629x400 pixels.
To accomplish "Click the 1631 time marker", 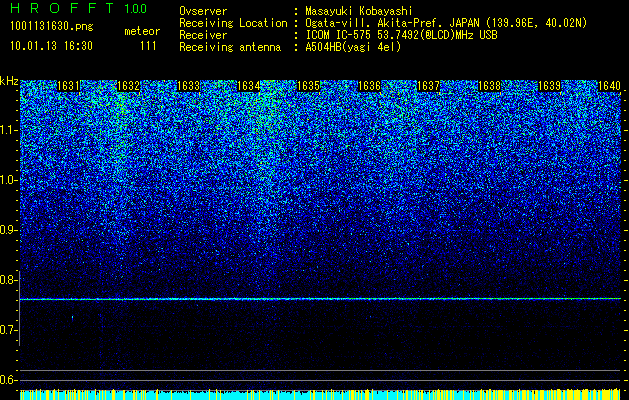I will tap(69, 86).
